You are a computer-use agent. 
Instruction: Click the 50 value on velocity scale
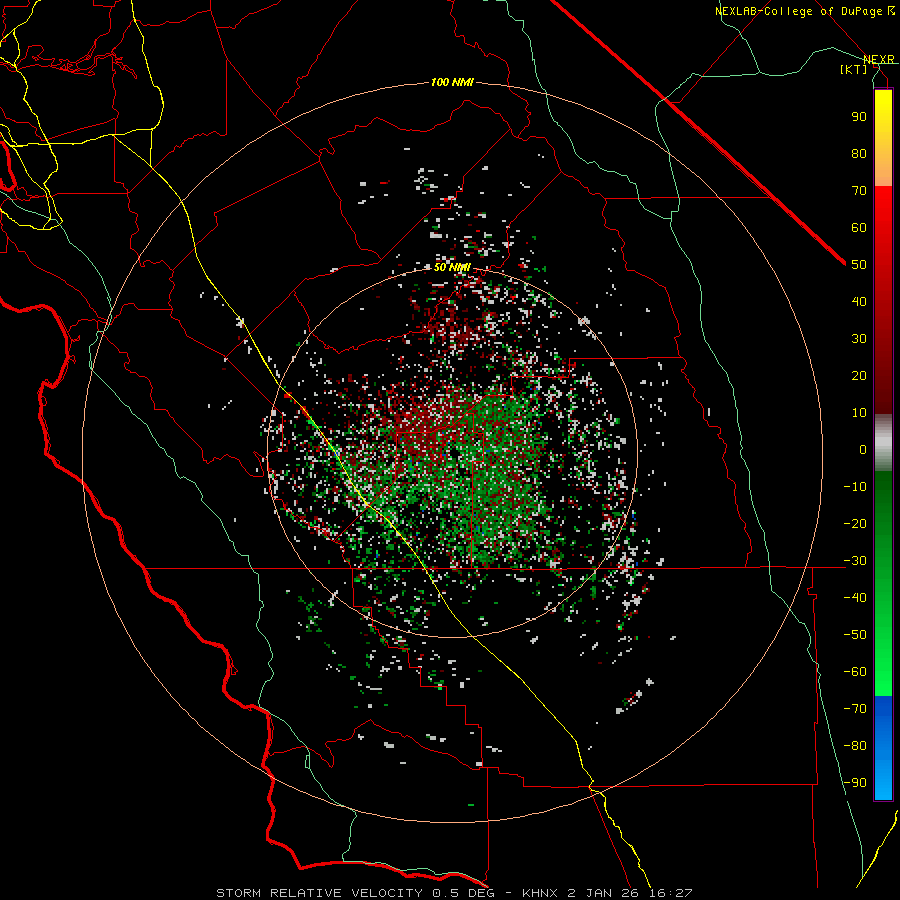859,265
